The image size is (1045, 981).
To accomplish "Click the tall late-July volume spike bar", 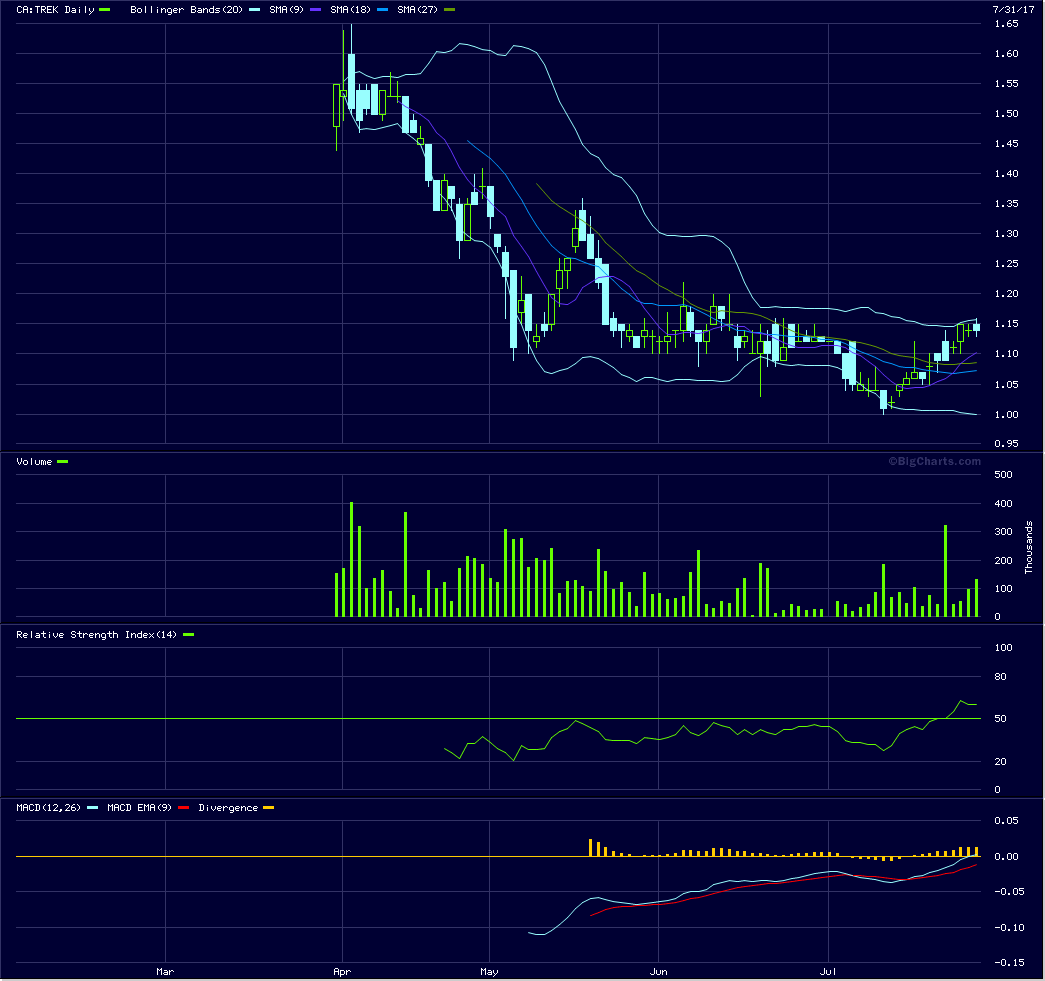I will point(945,571).
